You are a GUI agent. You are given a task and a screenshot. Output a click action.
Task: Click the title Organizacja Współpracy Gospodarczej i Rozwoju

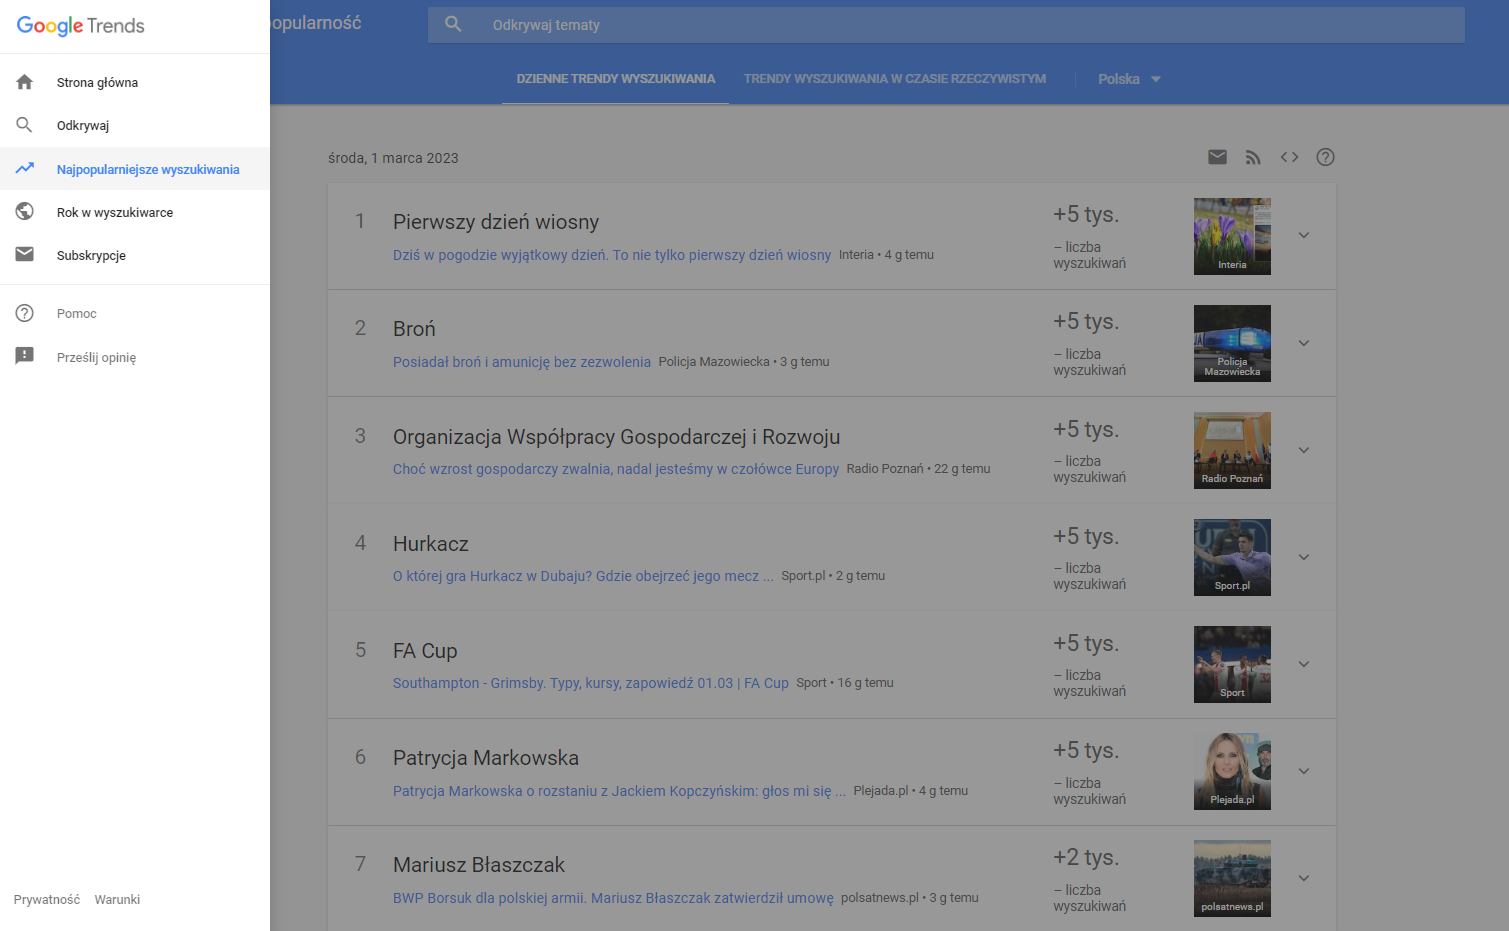(x=616, y=437)
